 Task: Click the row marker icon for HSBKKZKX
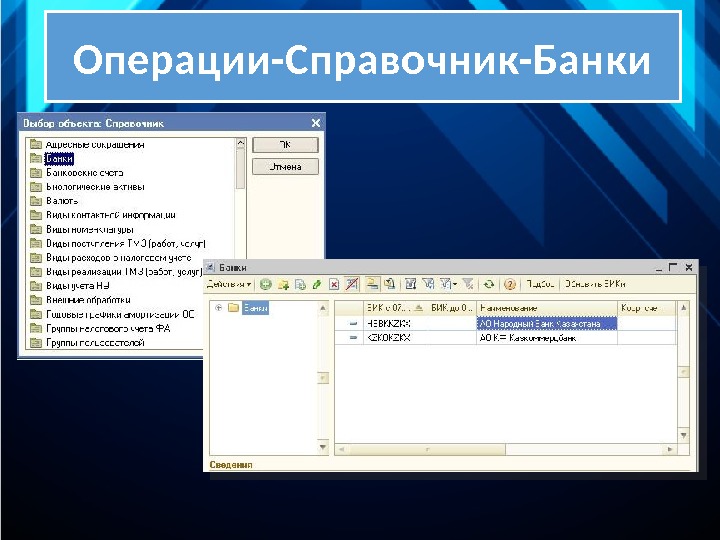[353, 324]
